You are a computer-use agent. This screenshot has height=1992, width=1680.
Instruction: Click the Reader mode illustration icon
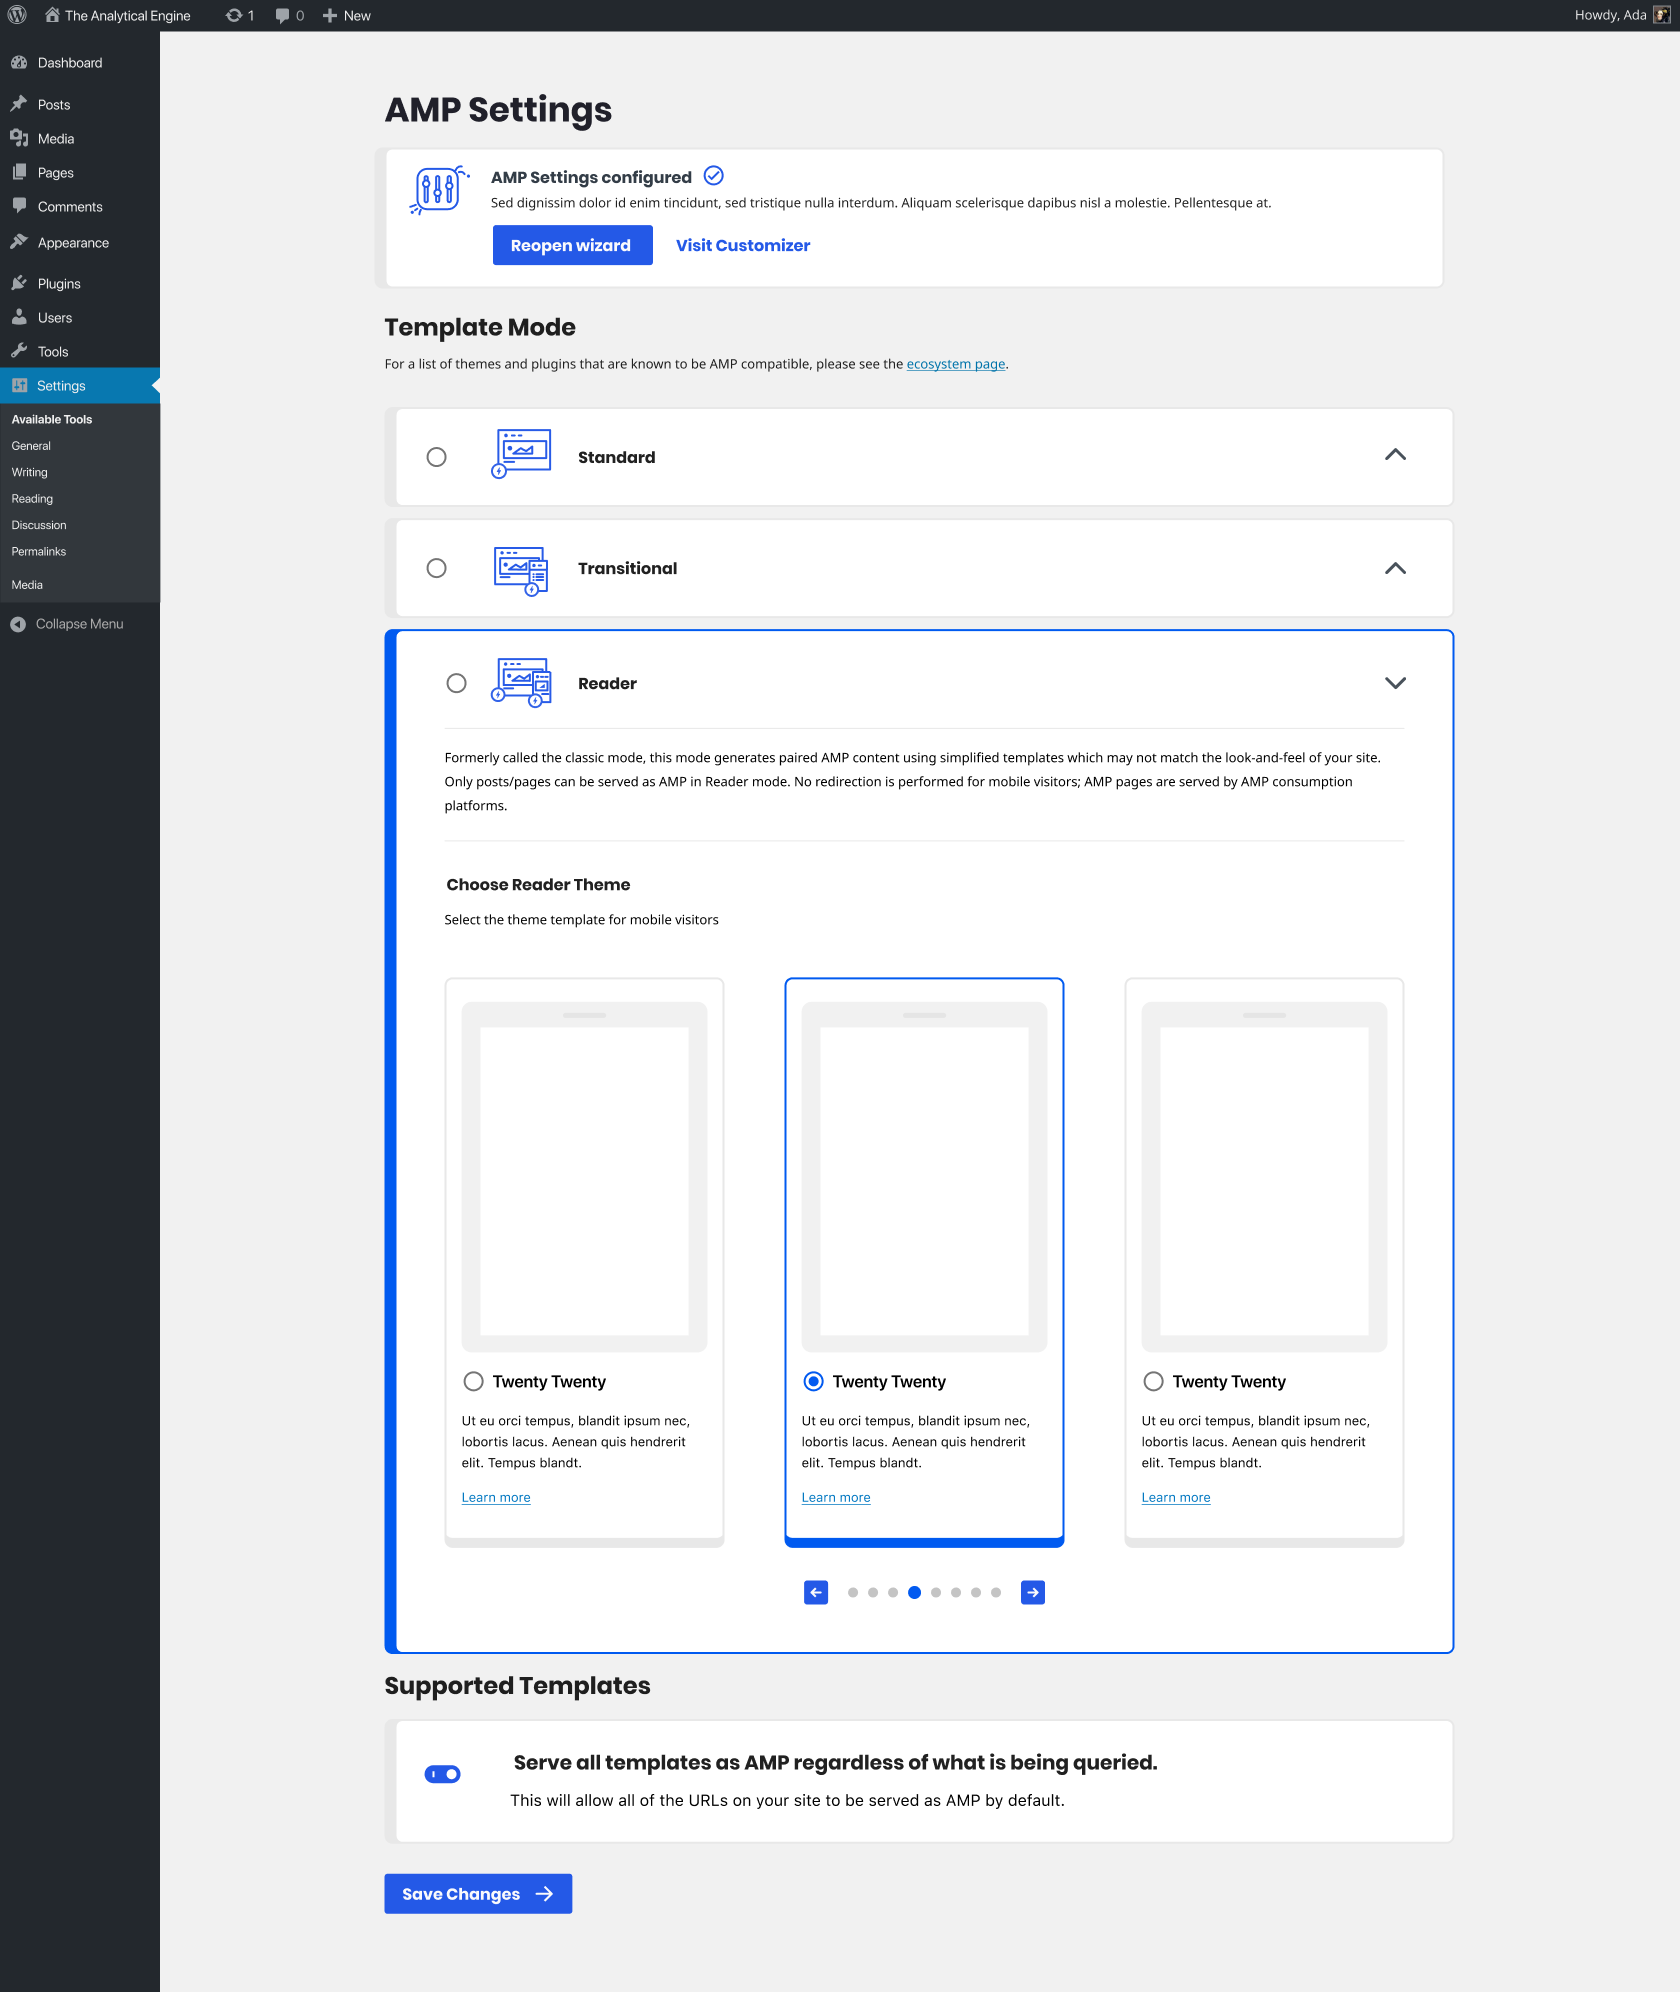pos(521,683)
